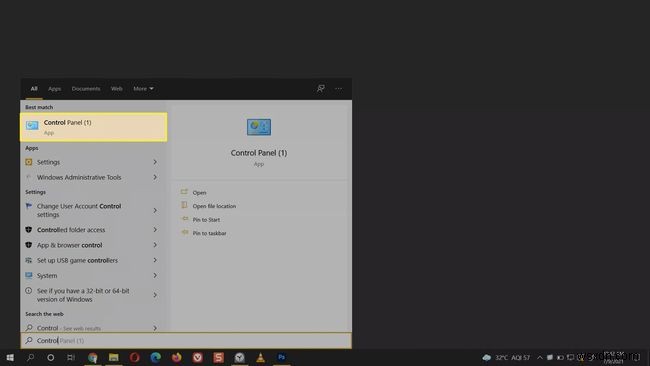The height and width of the screenshot is (366, 650).
Task: Expand the System result chevron
Action: [x=155, y=276]
